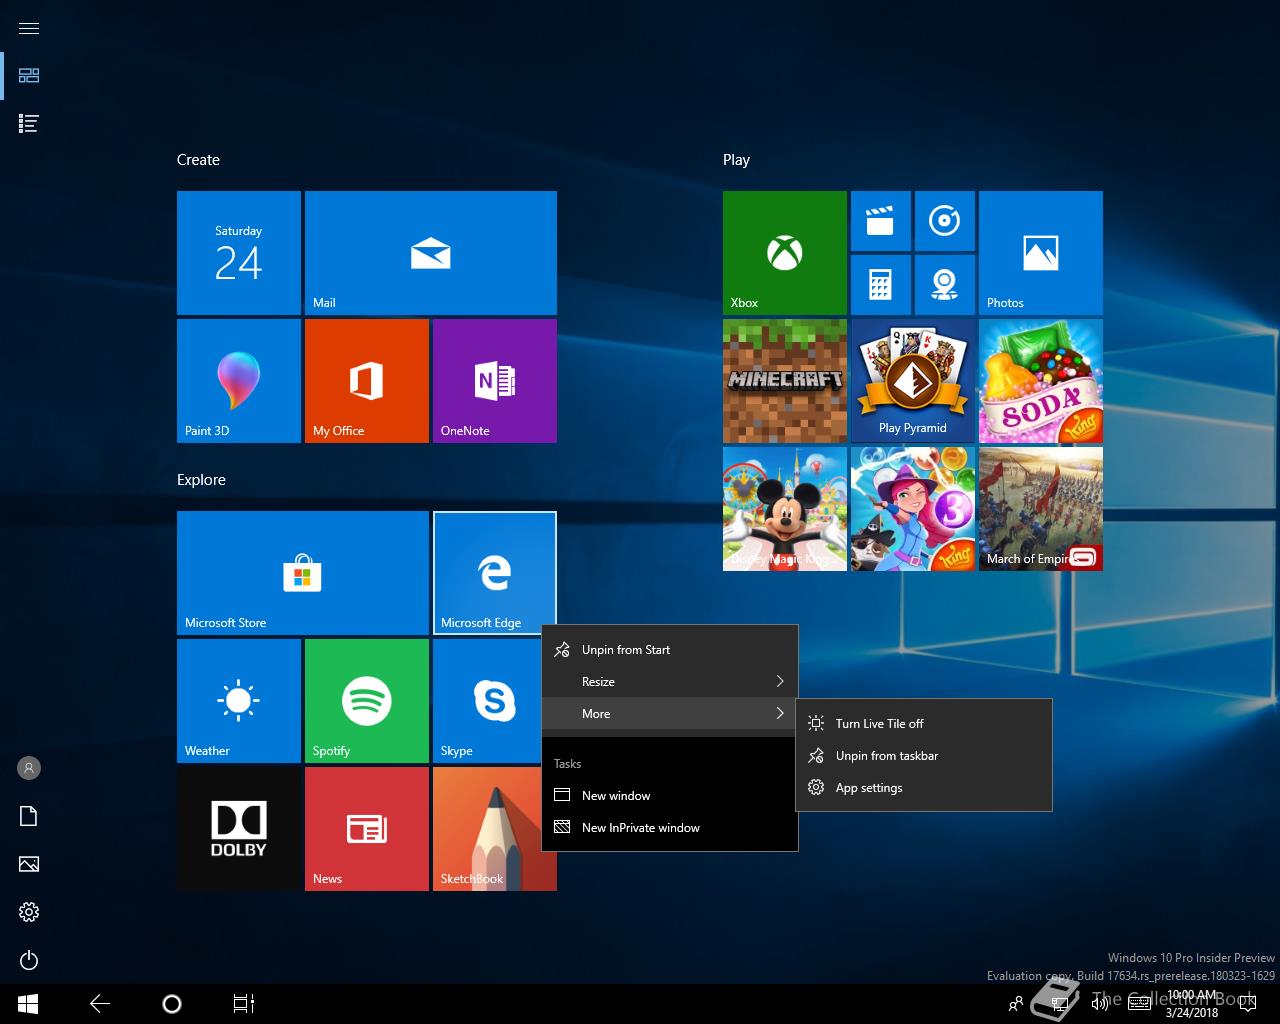
Task: Open the Weather tile
Action: click(239, 701)
